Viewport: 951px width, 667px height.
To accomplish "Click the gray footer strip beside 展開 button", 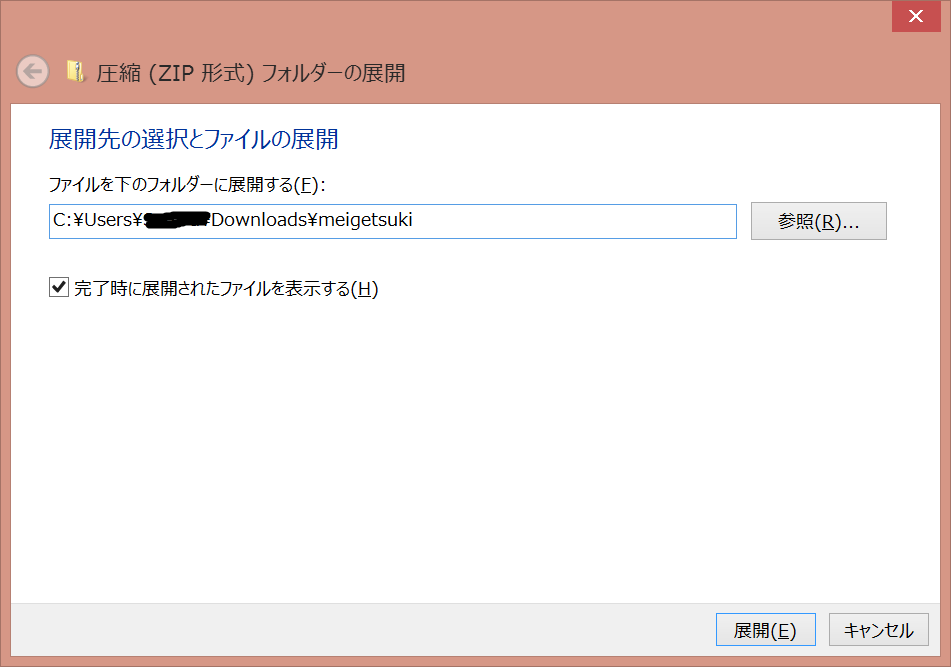I will pyautogui.click(x=363, y=630).
